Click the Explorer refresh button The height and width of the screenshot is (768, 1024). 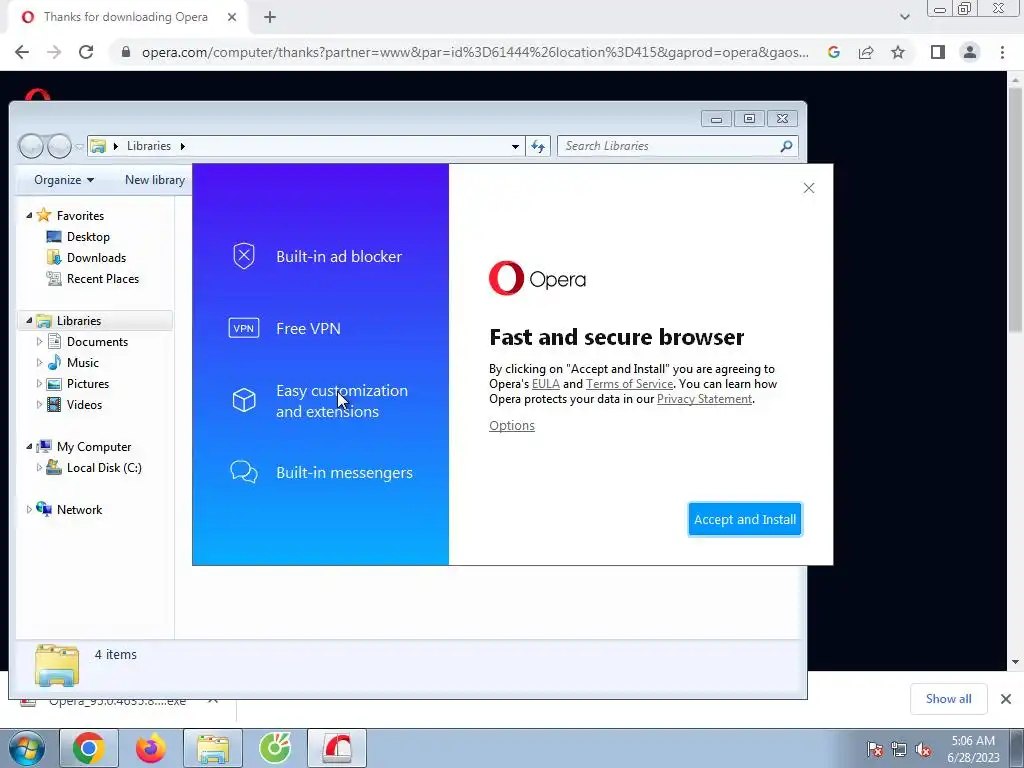click(x=538, y=146)
